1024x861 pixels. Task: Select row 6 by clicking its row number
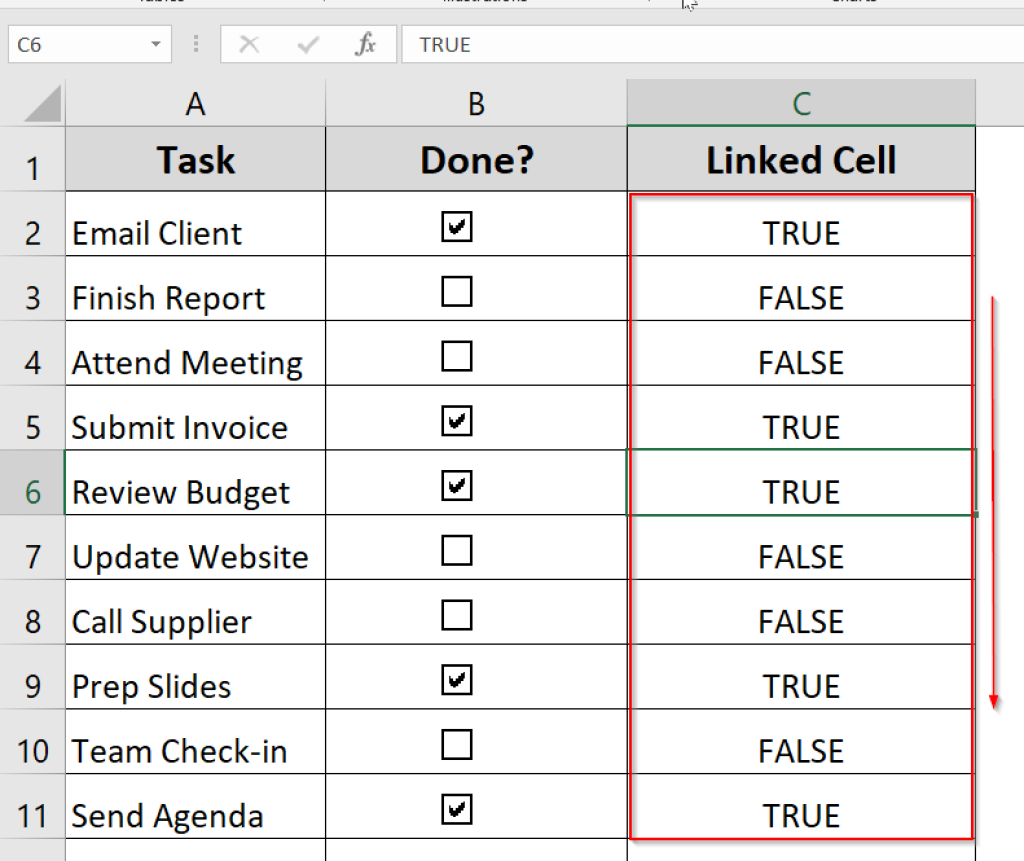33,492
